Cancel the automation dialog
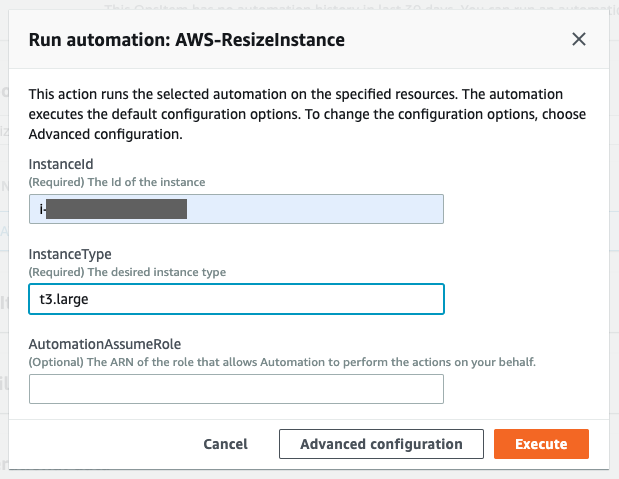The width and height of the screenshot is (619, 479). click(225, 444)
